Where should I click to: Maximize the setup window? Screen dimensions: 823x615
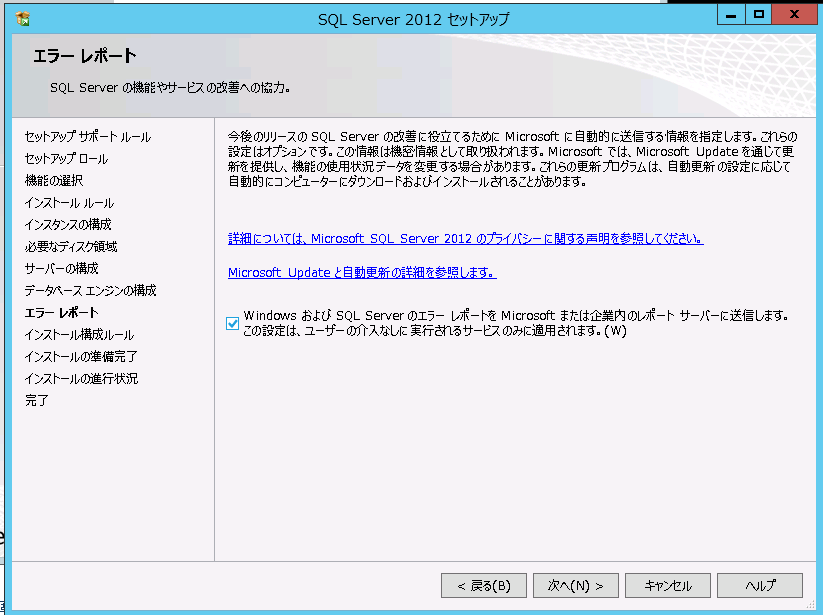click(758, 15)
